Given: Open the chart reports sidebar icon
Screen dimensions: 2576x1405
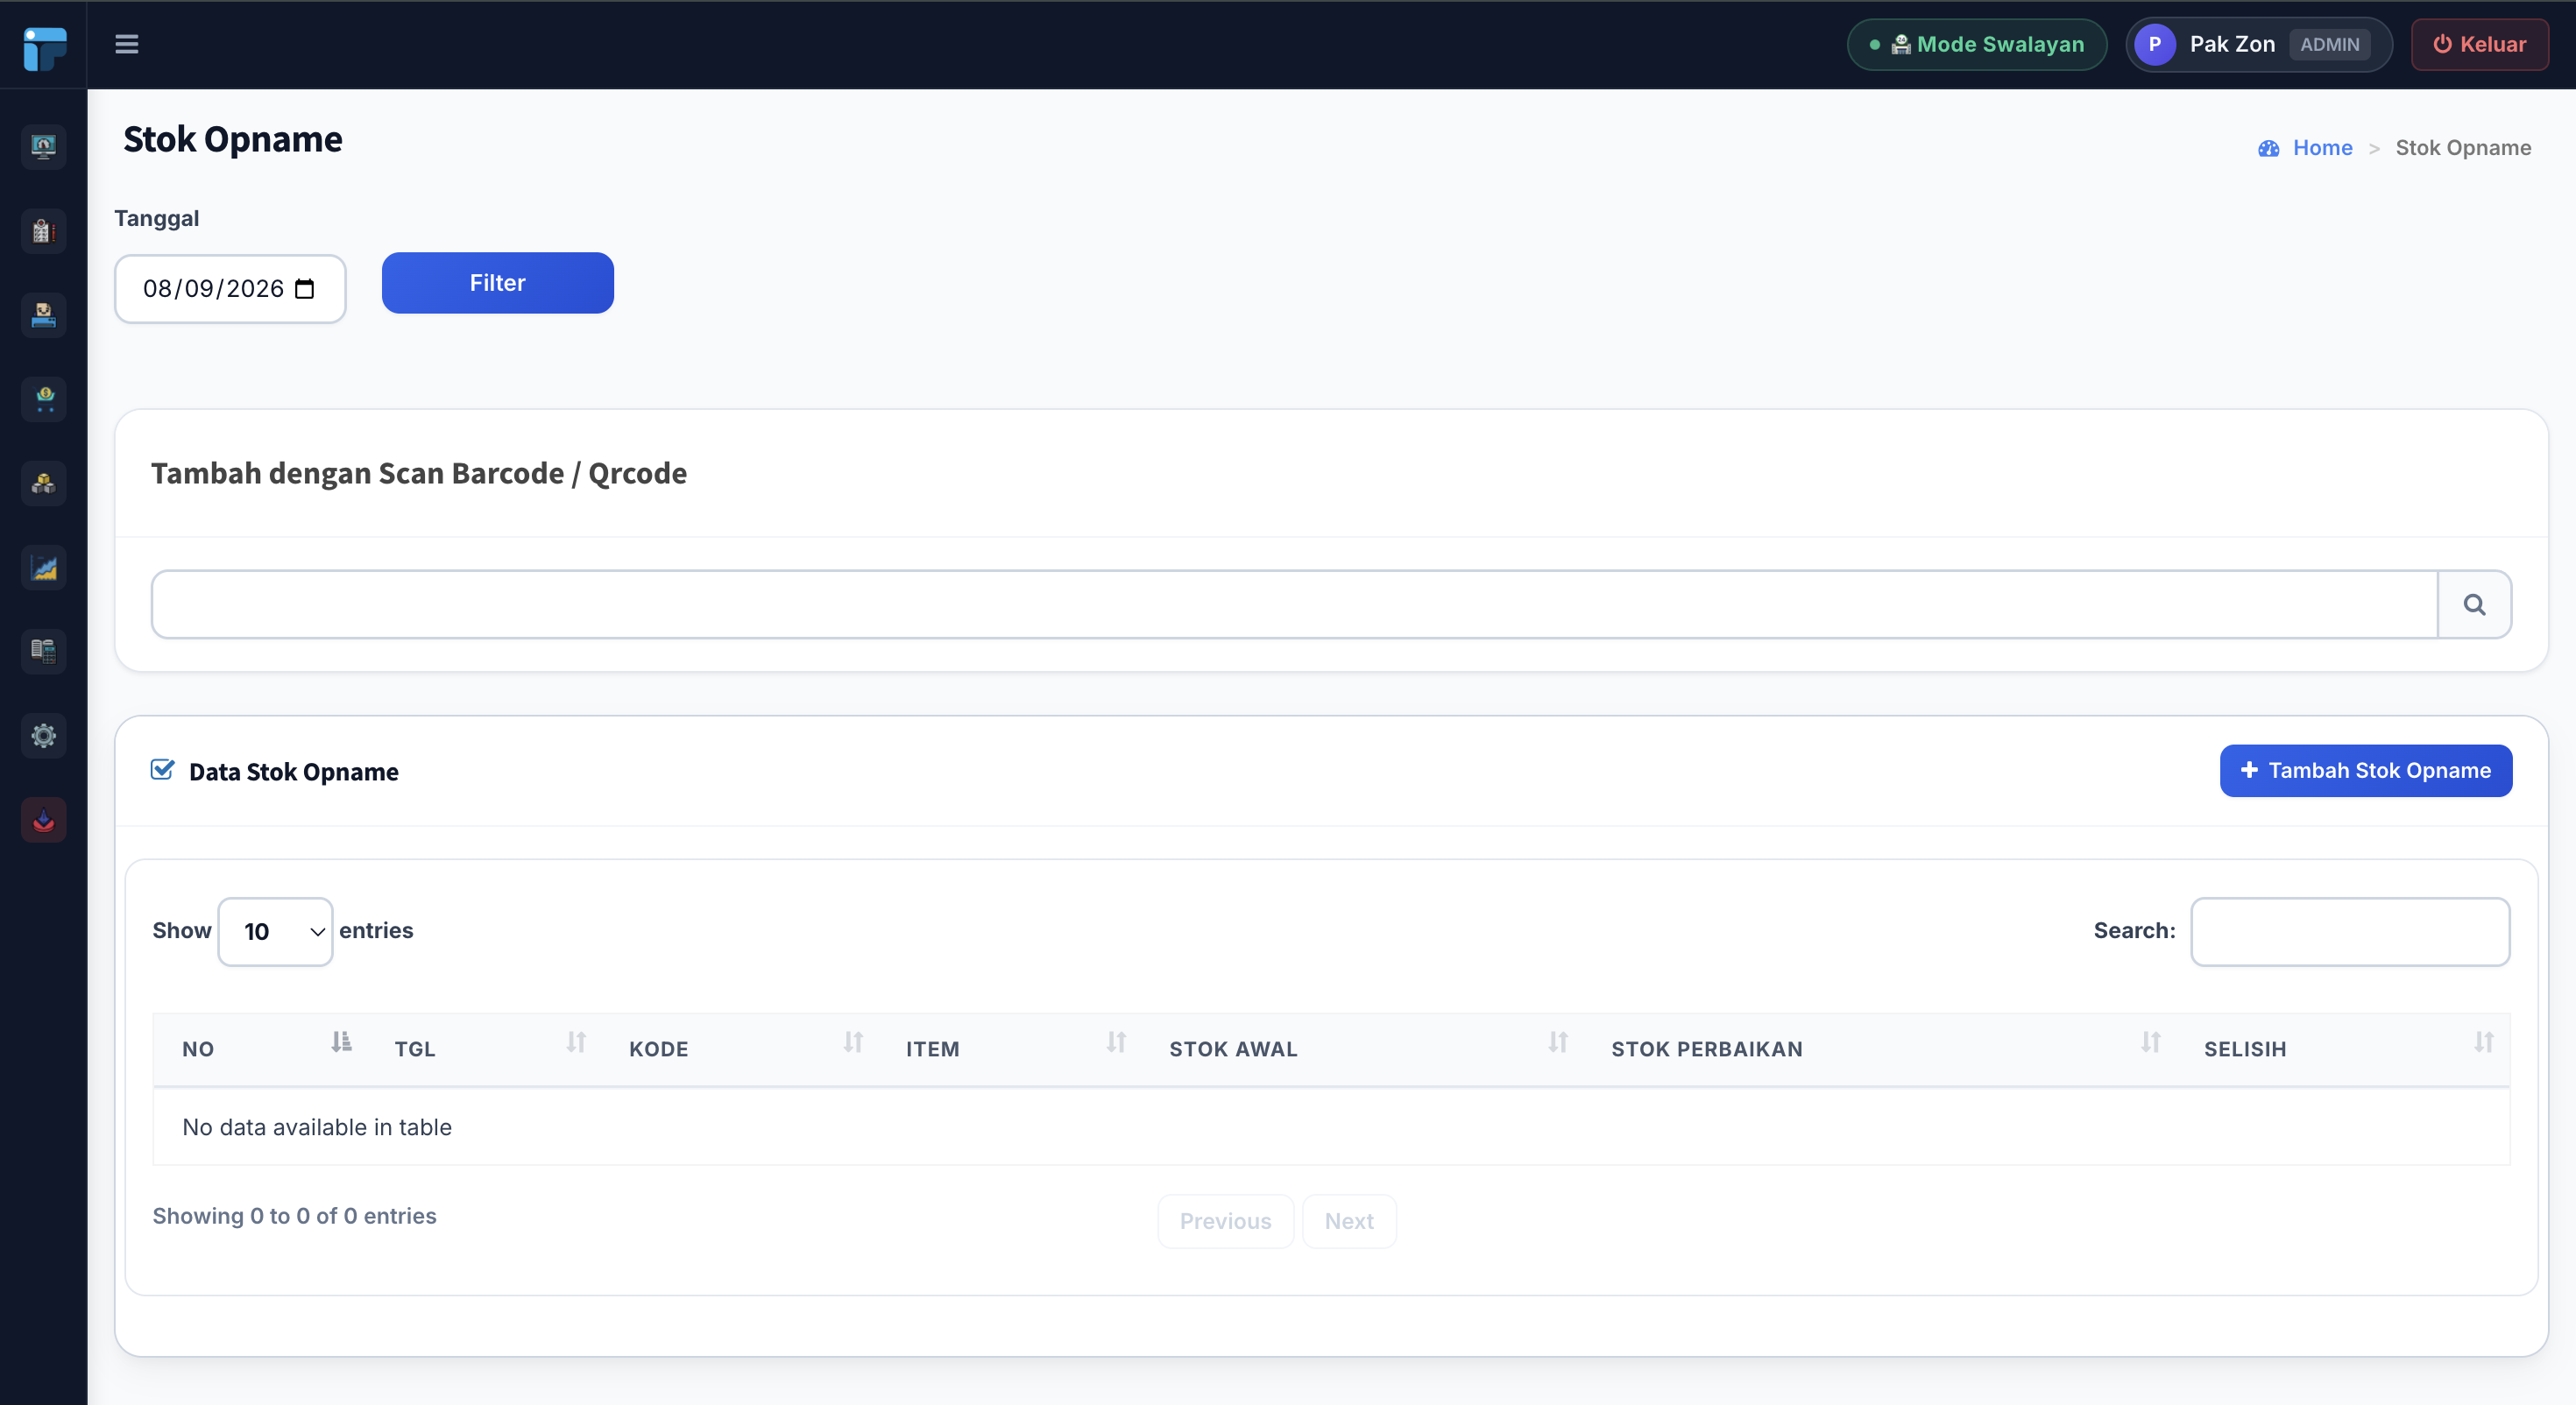Looking at the screenshot, I should [x=43, y=568].
